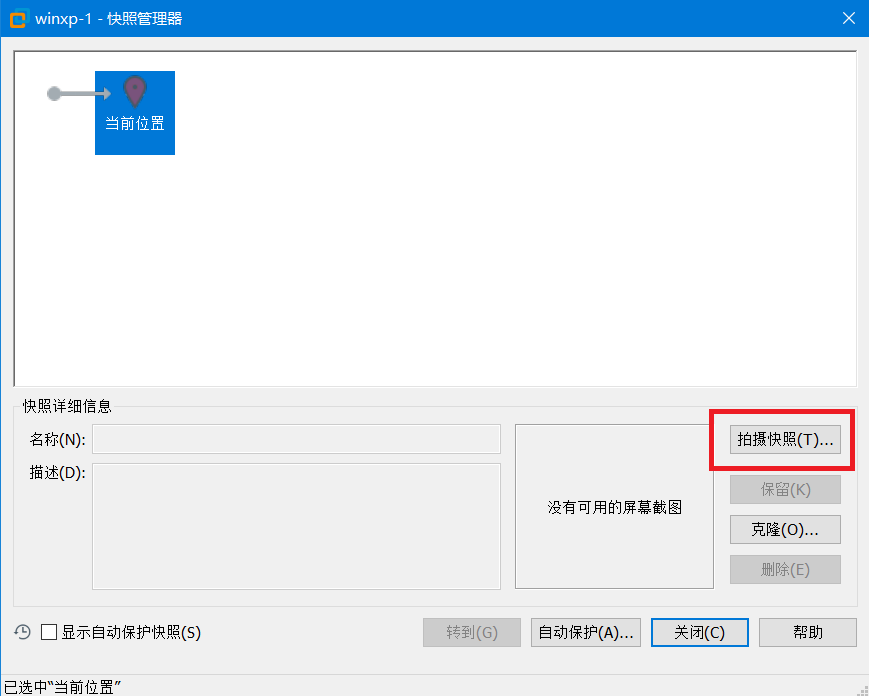The image size is (869, 696).
Task: Select the blue 当前位置 thumbnail tile
Action: pyautogui.click(x=134, y=112)
